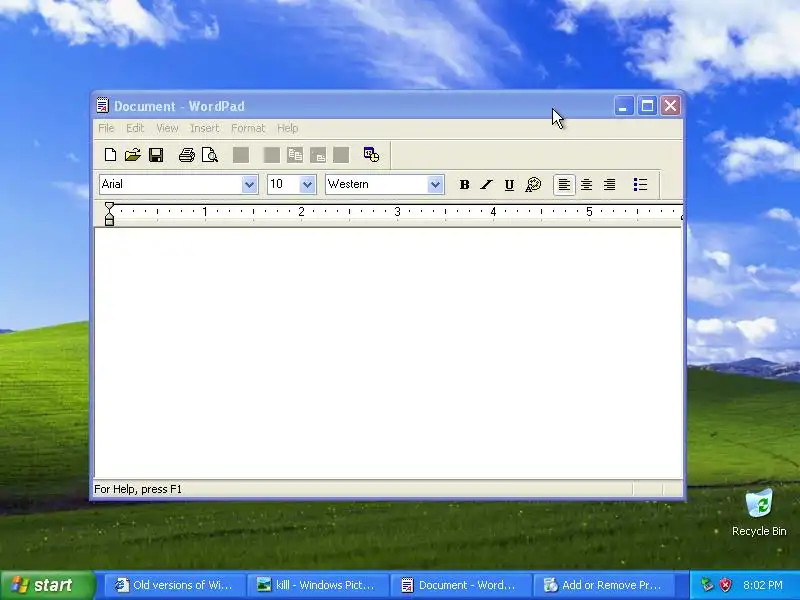Toggle Bullet style
The width and height of the screenshot is (800, 600).
[640, 185]
